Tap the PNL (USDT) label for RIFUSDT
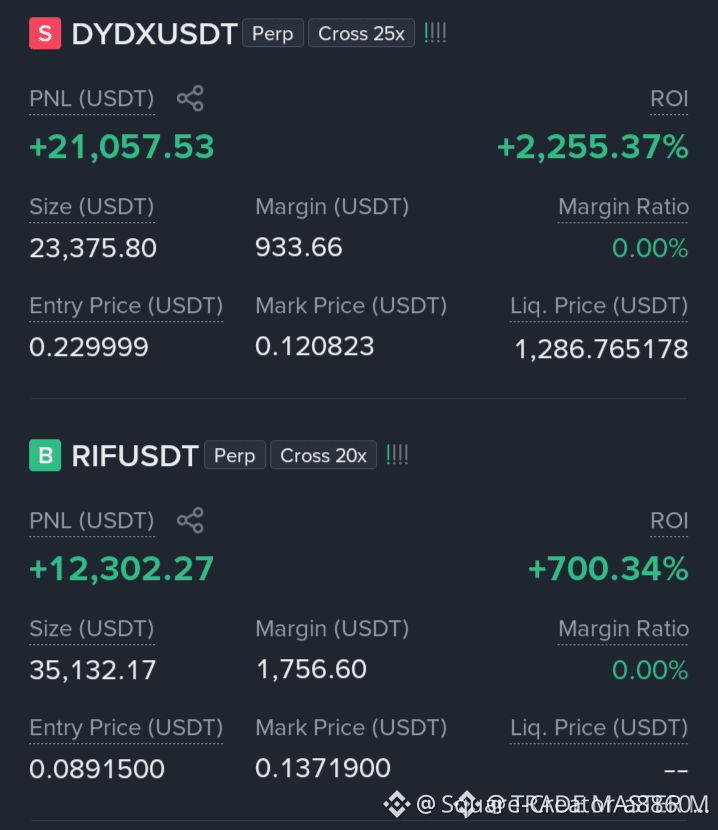Viewport: 718px width, 830px height. pos(92,521)
